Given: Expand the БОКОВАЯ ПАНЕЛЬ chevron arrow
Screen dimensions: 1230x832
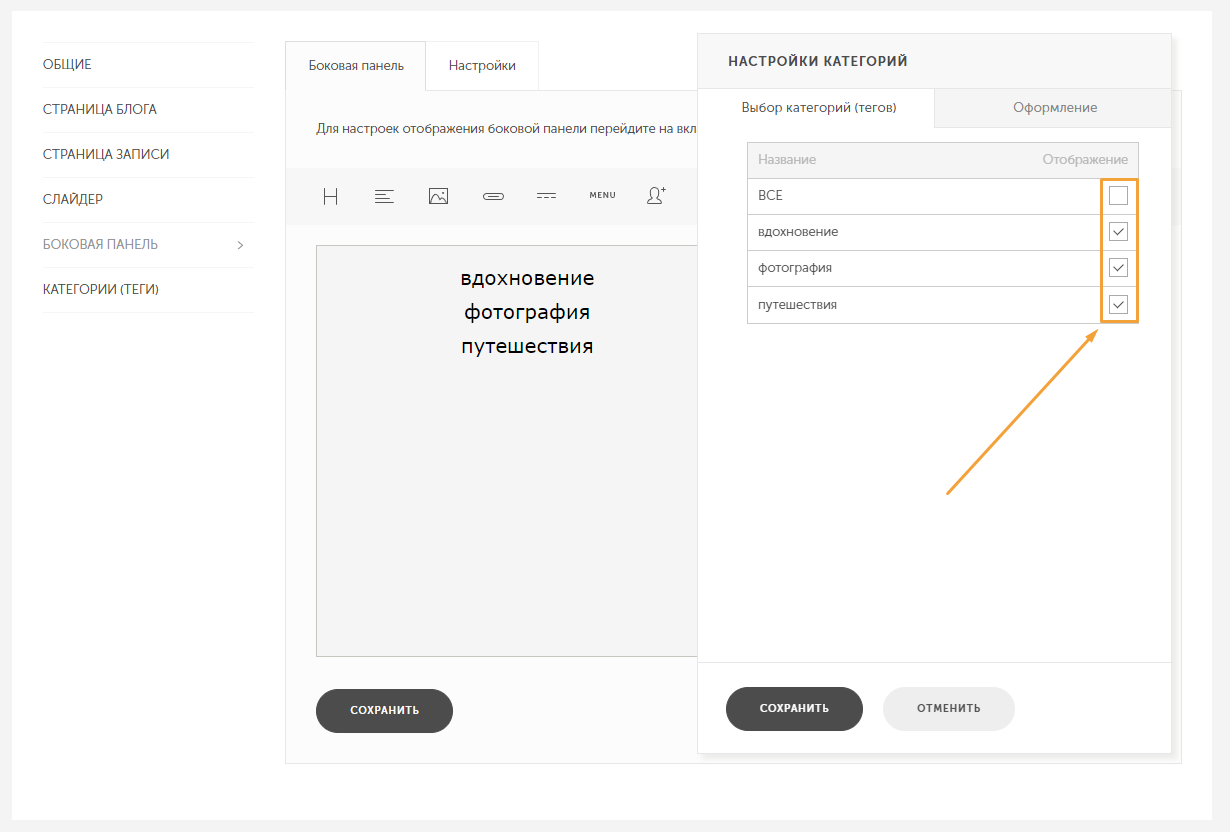Looking at the screenshot, I should tap(240, 245).
